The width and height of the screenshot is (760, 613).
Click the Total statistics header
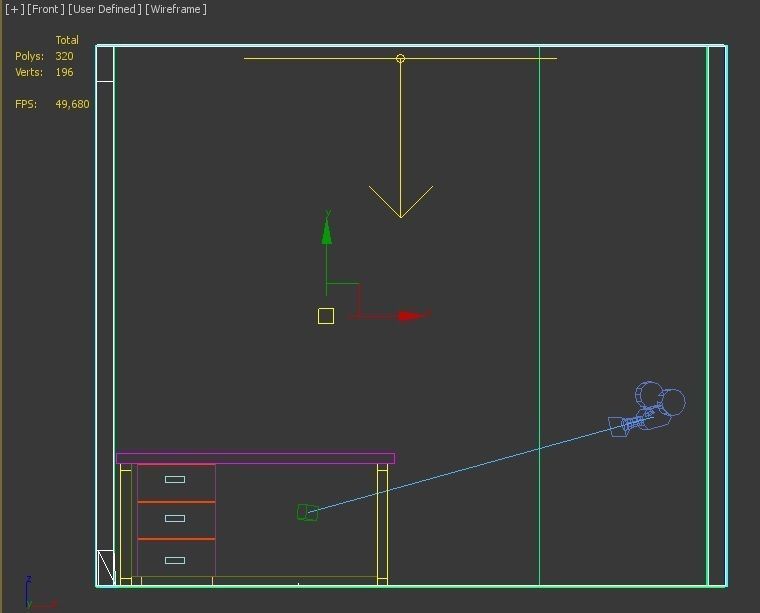[67, 40]
